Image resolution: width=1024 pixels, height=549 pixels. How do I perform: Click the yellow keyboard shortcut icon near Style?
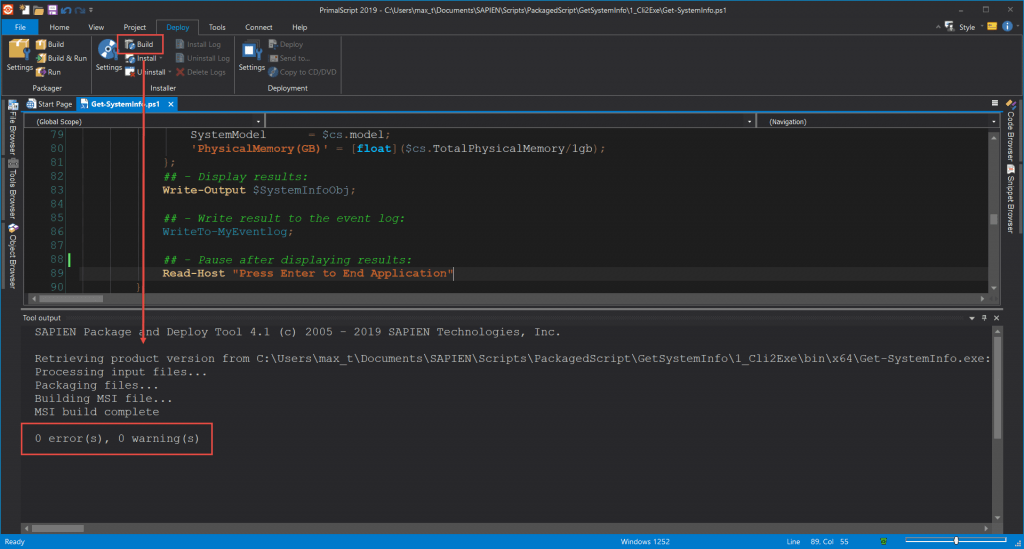[992, 26]
